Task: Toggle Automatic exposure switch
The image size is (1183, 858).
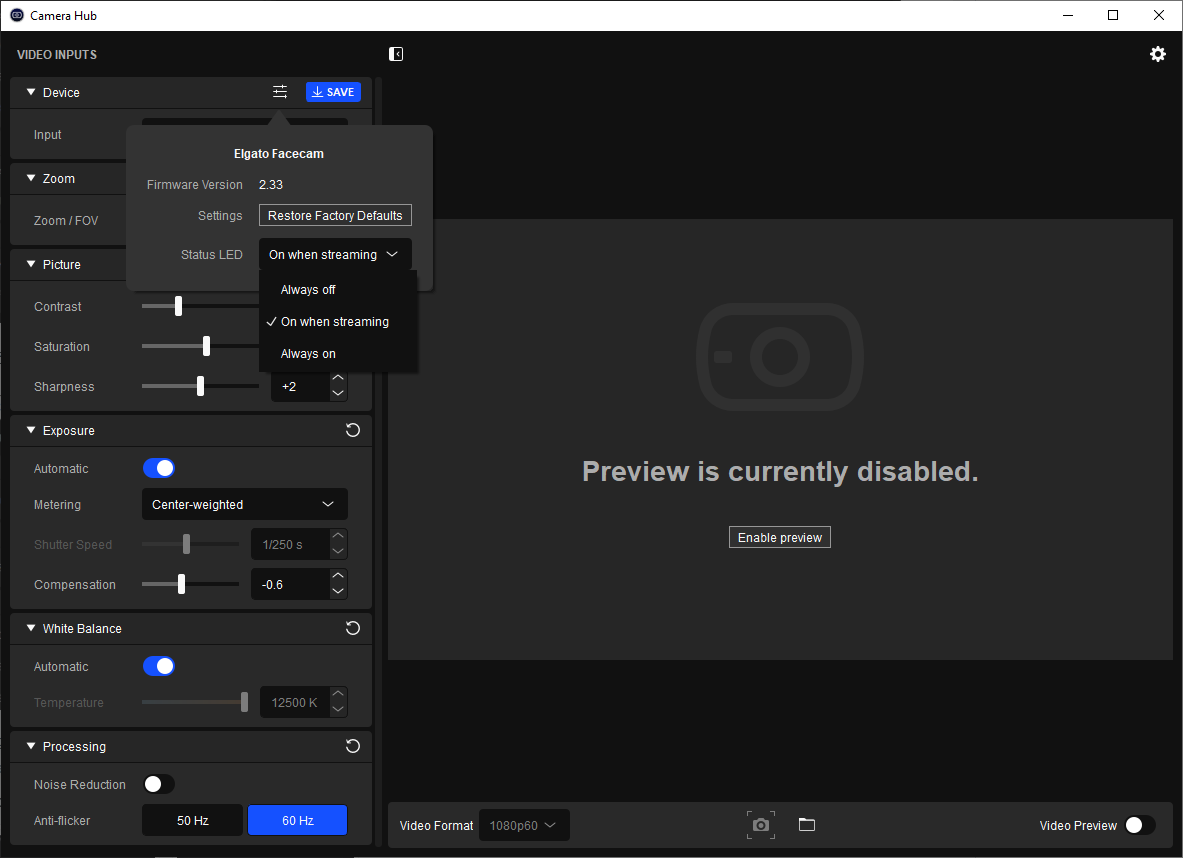Action: (x=159, y=468)
